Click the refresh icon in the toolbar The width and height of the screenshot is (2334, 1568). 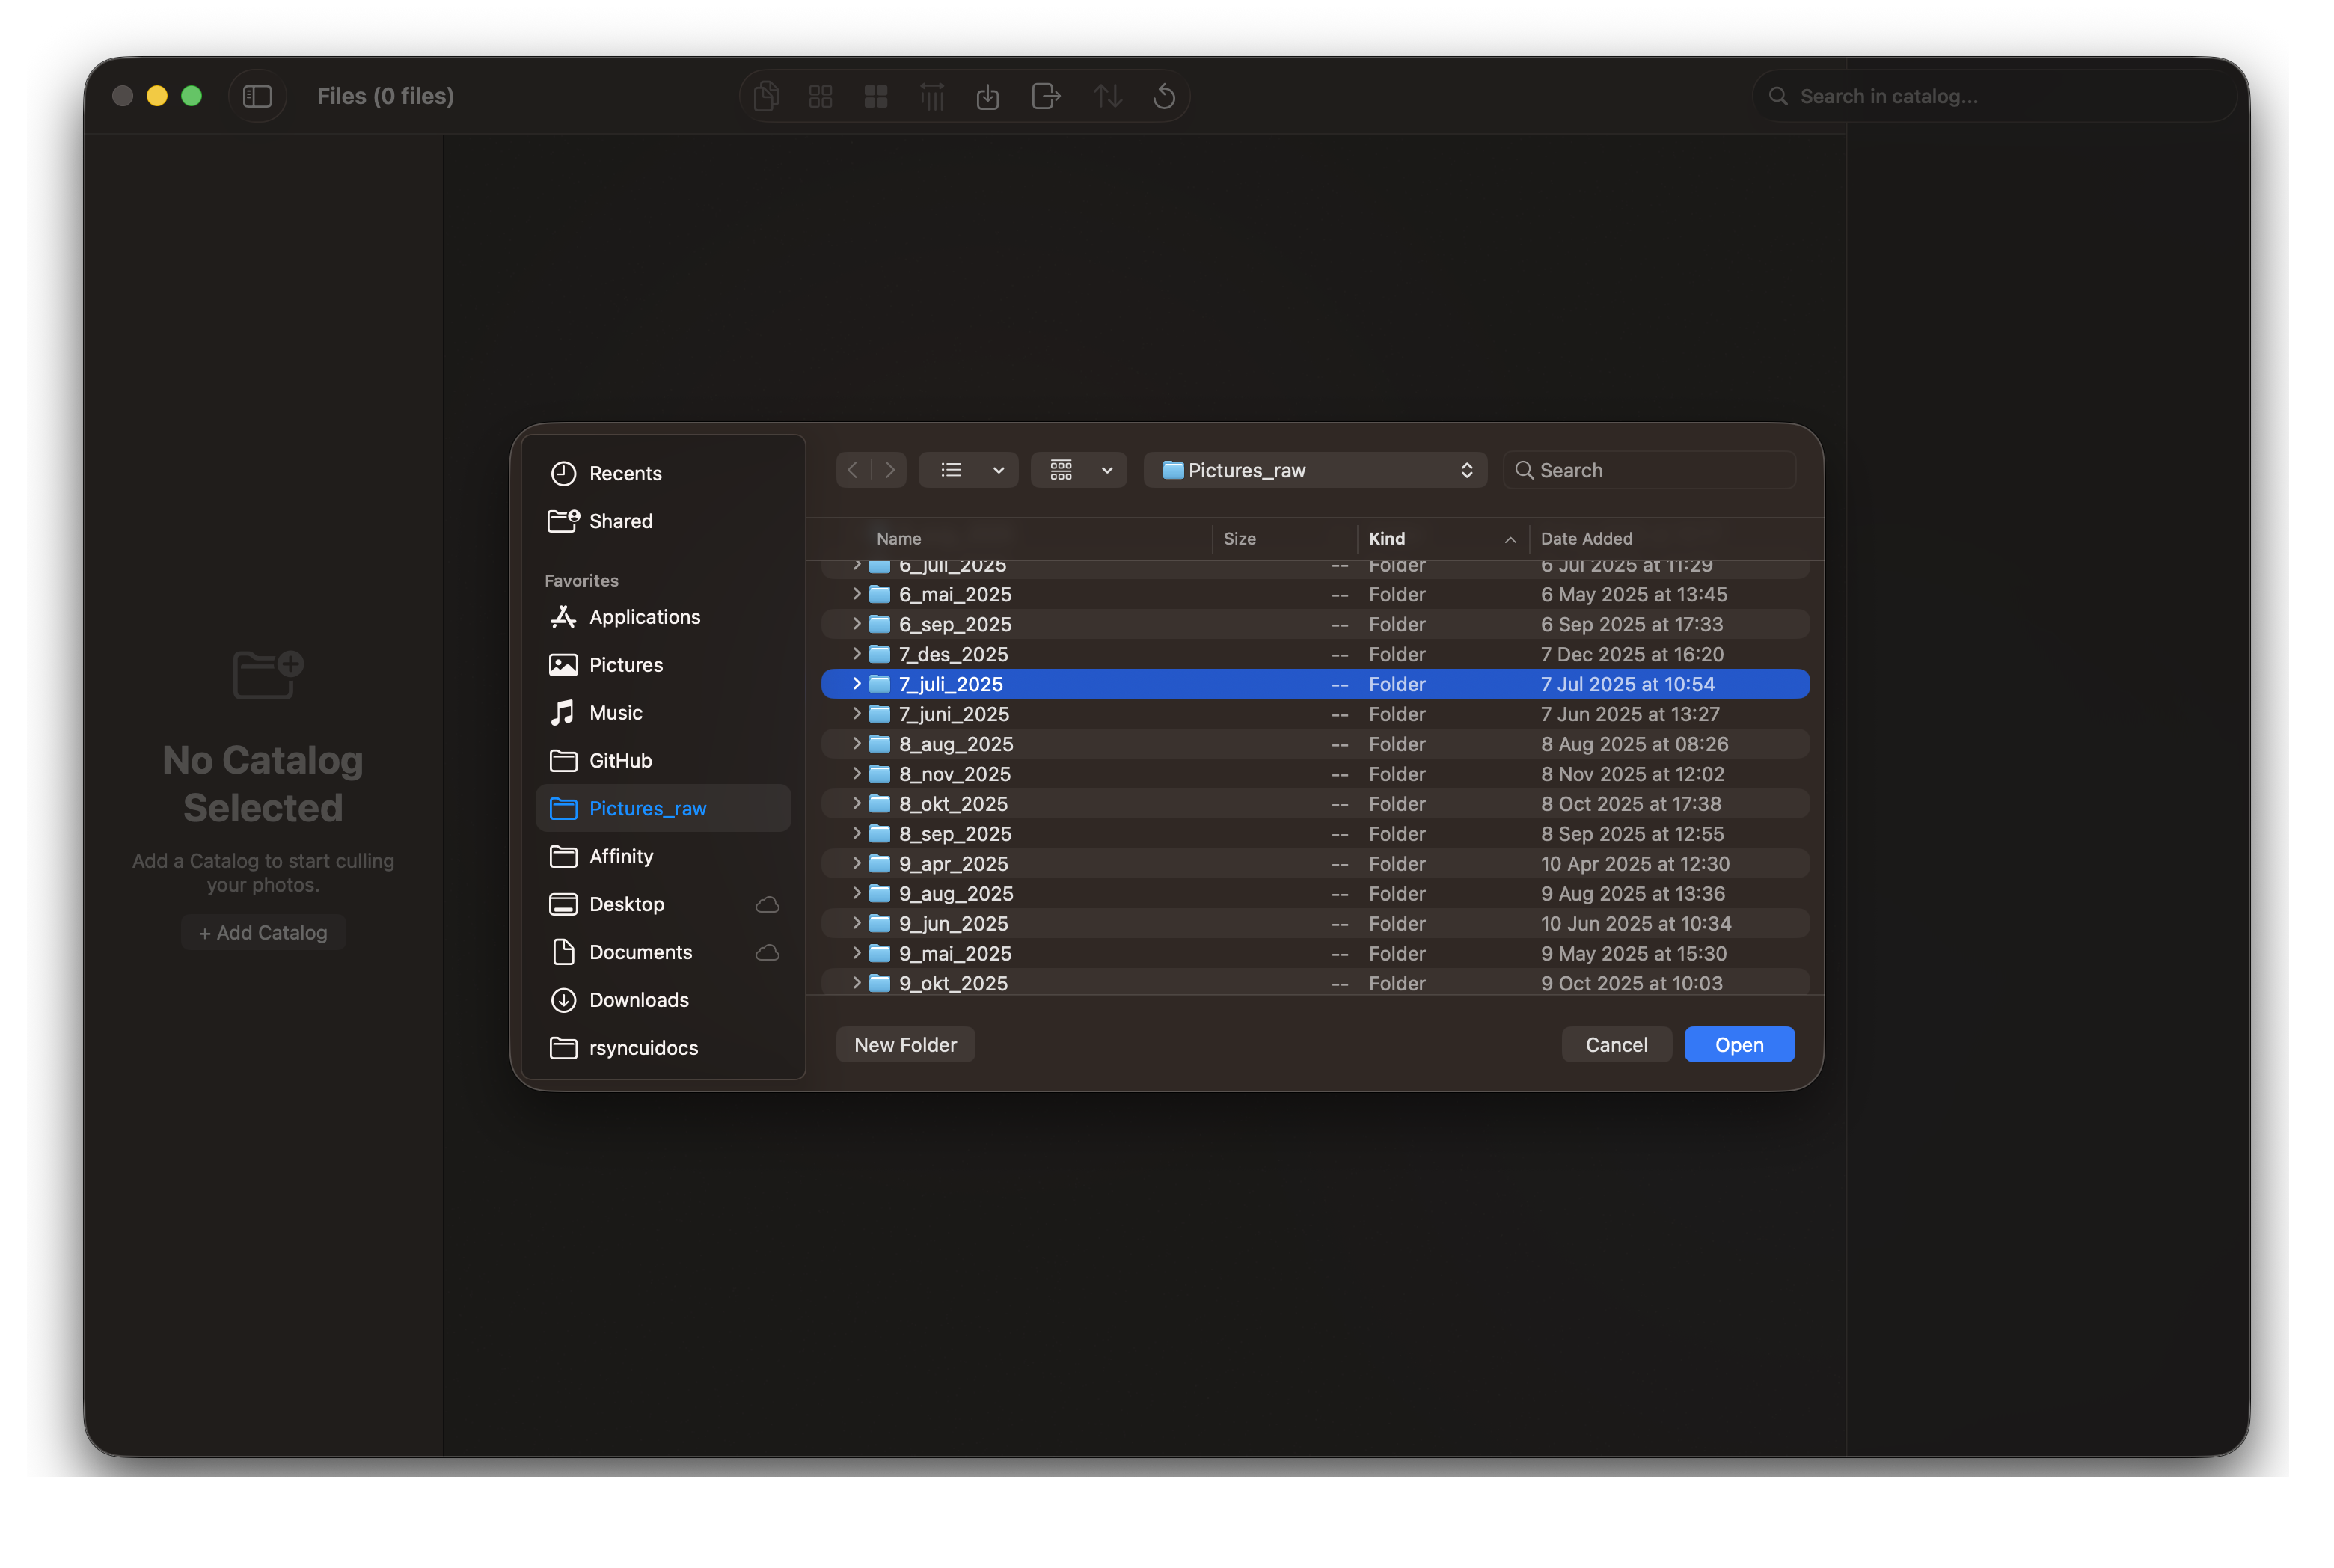point(1164,95)
